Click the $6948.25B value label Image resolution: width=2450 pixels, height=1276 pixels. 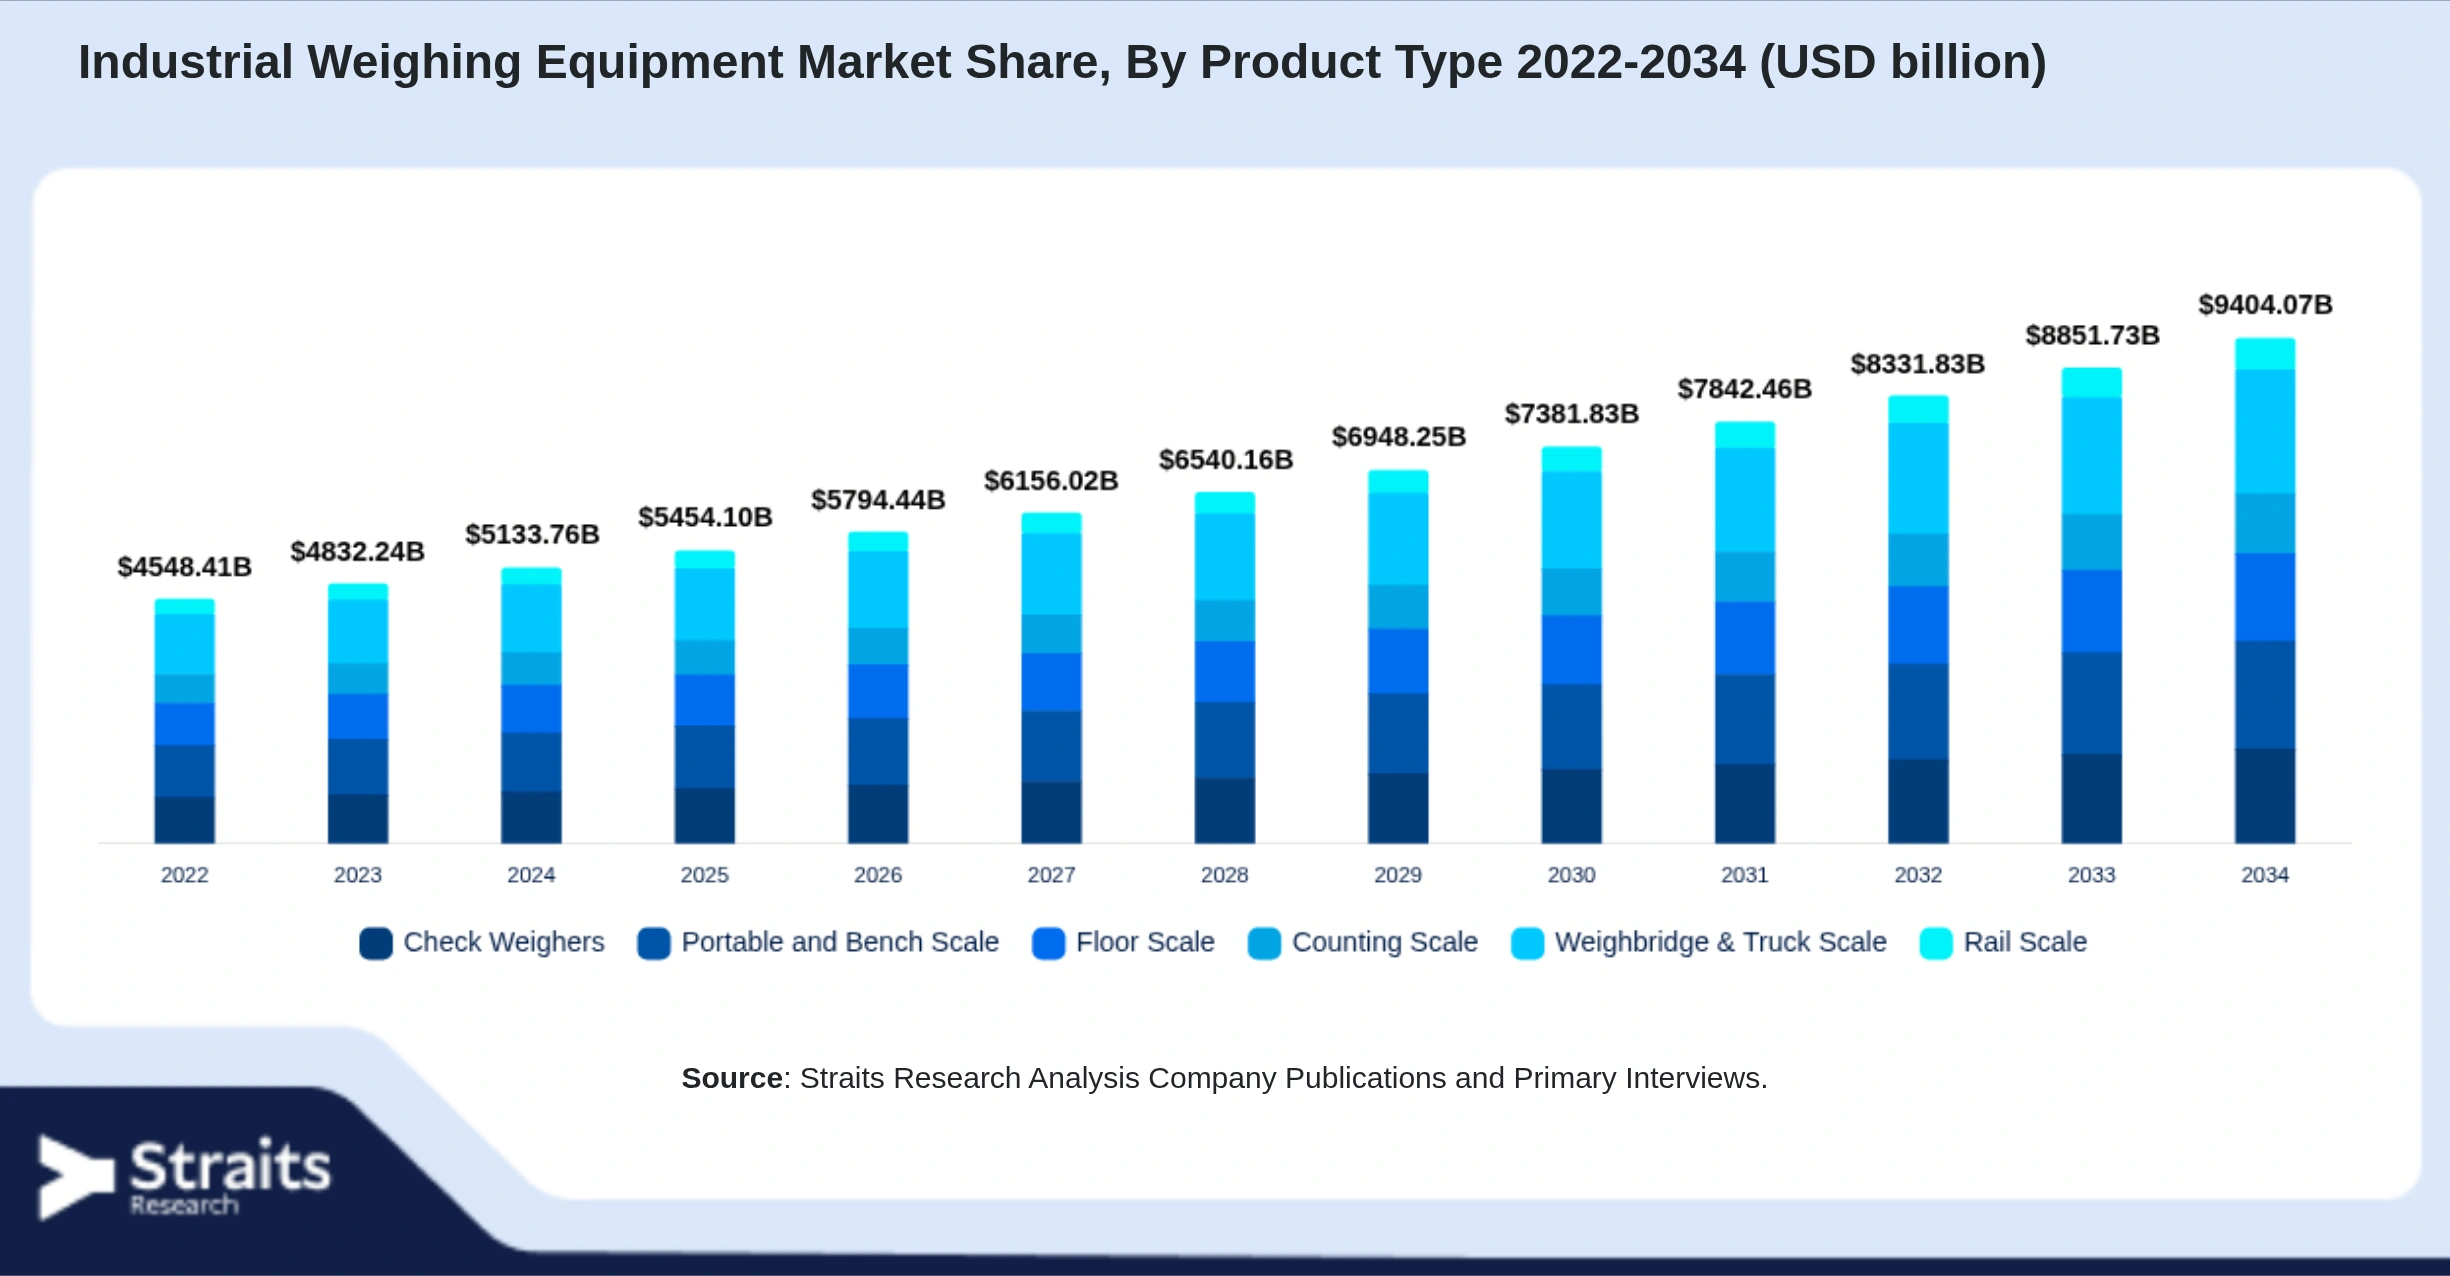pyautogui.click(x=1399, y=437)
